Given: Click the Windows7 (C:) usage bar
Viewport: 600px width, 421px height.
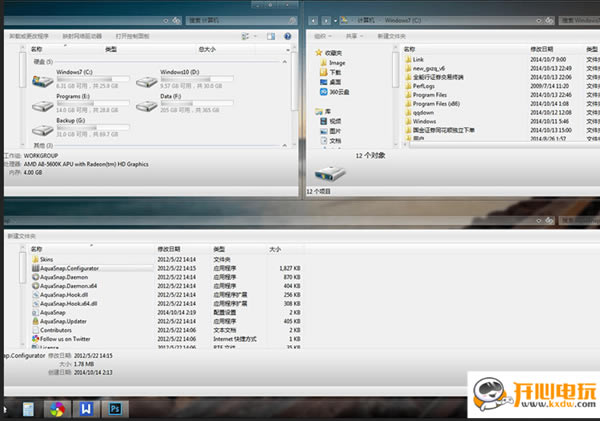Looking at the screenshot, I should tap(93, 79).
